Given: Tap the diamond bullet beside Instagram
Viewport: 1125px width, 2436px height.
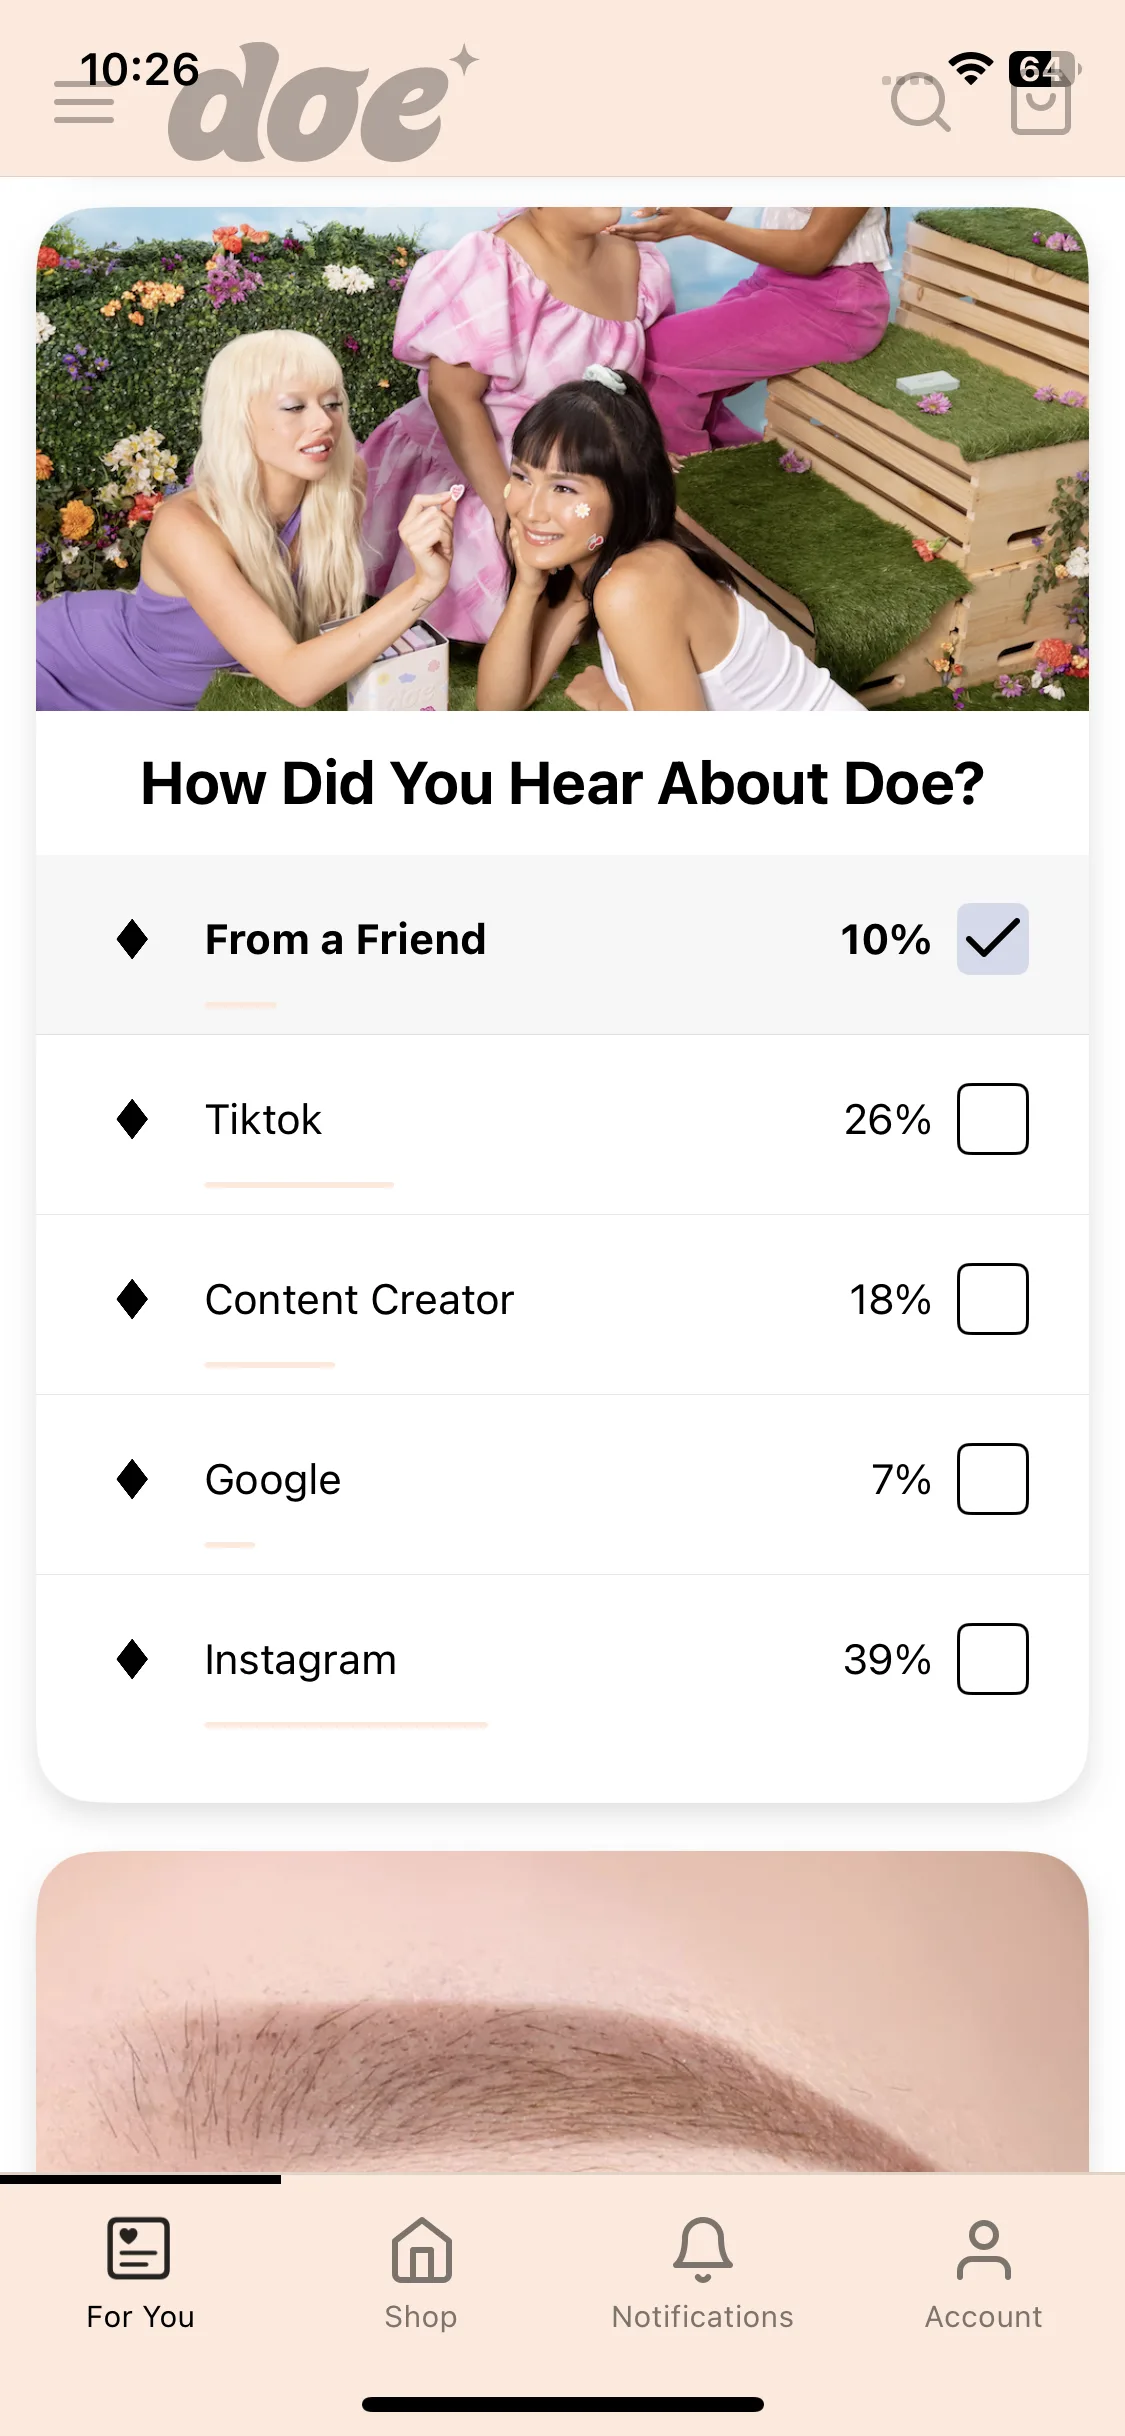Looking at the screenshot, I should pos(132,1659).
